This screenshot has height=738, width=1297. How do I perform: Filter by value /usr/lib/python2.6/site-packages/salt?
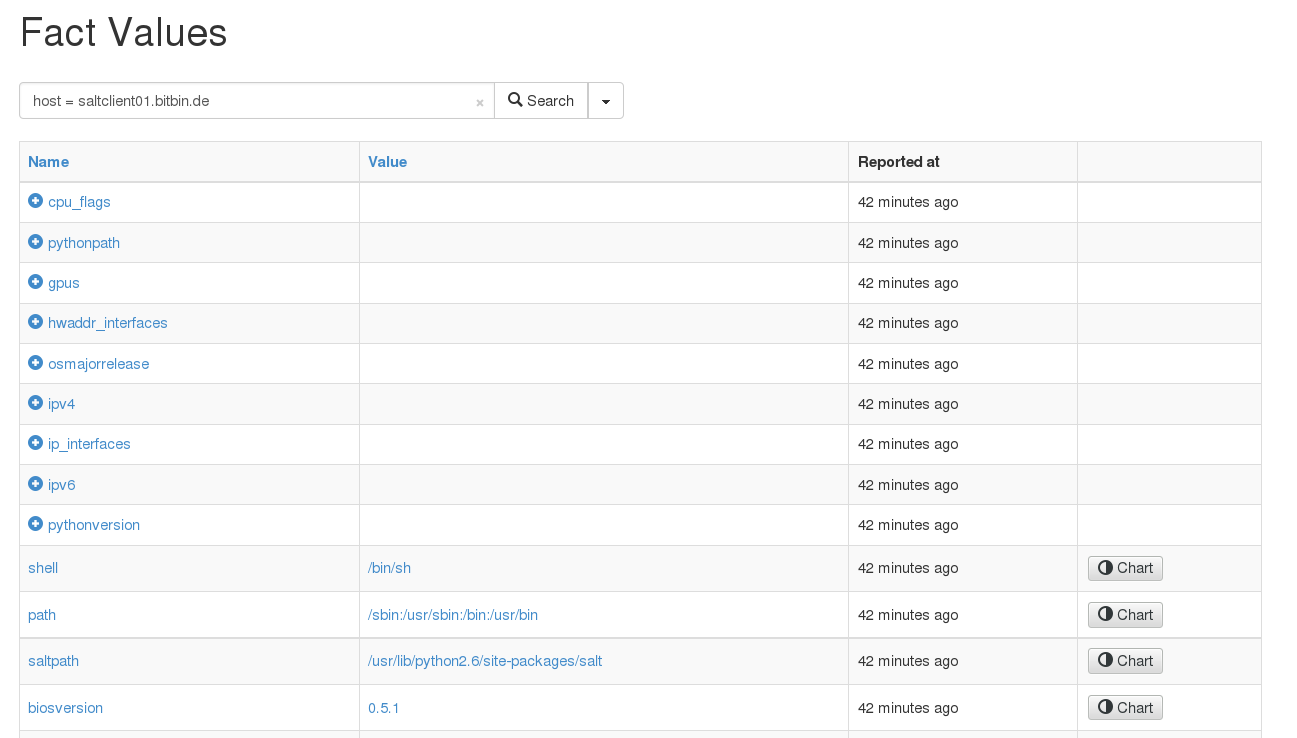pyautogui.click(x=485, y=661)
